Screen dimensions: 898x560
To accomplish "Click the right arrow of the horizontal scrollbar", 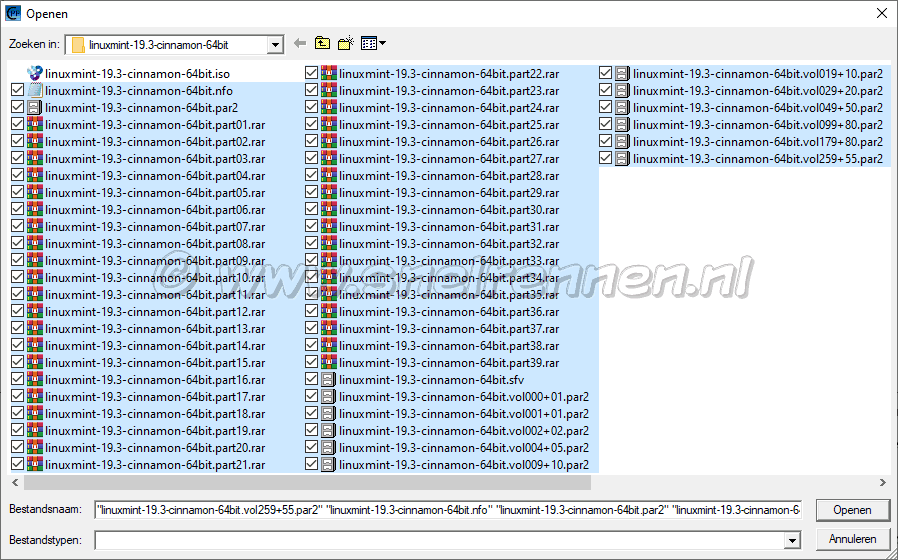I will point(883,483).
